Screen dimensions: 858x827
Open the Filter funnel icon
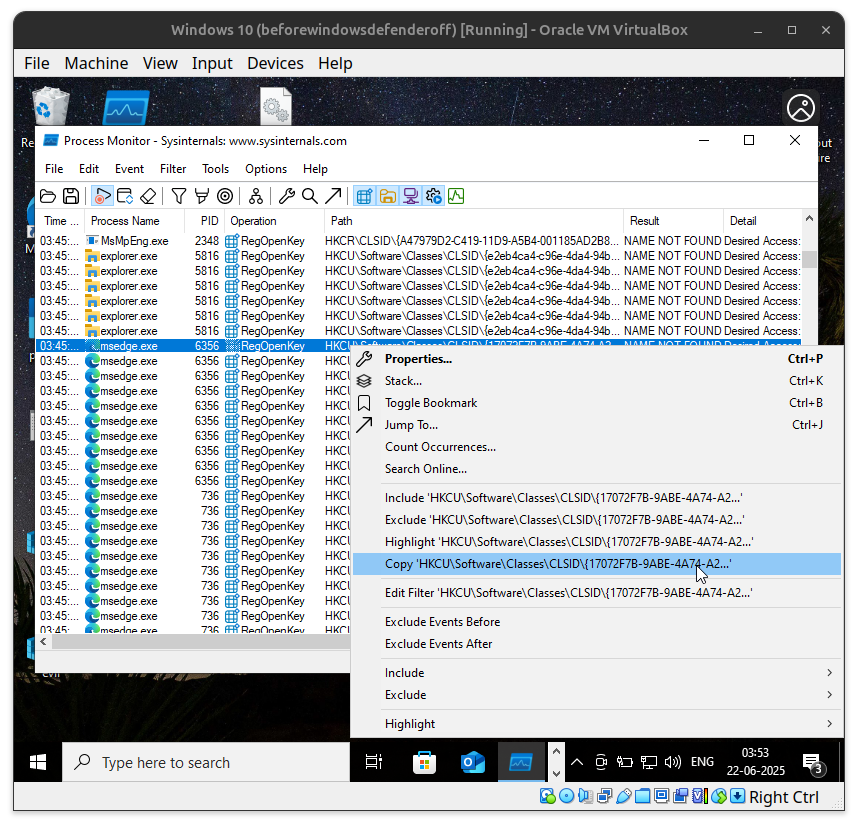pyautogui.click(x=178, y=196)
